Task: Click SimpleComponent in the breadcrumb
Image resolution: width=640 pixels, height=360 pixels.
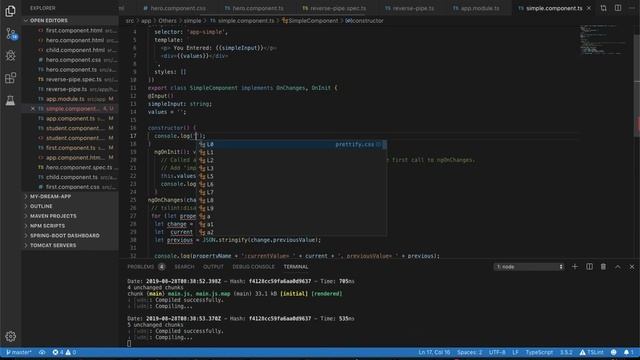Action: tap(311, 20)
